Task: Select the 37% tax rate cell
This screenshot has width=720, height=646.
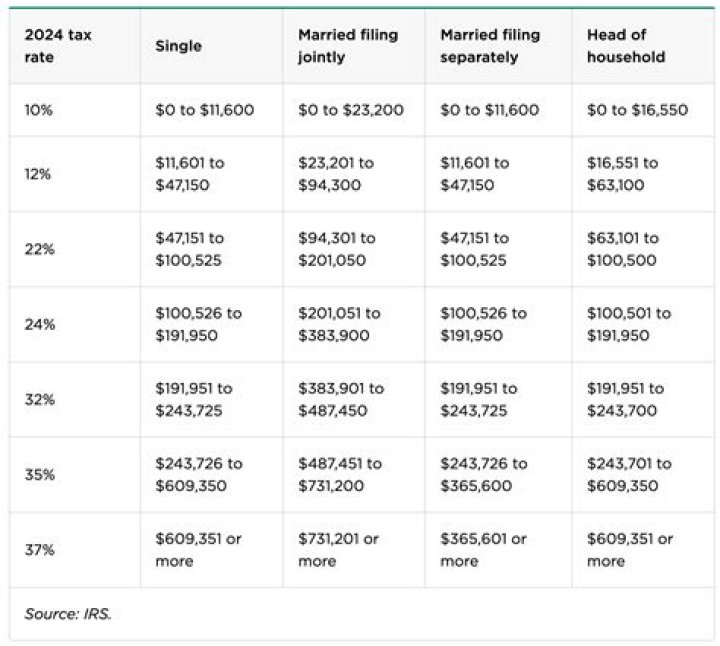Action: [x=39, y=549]
